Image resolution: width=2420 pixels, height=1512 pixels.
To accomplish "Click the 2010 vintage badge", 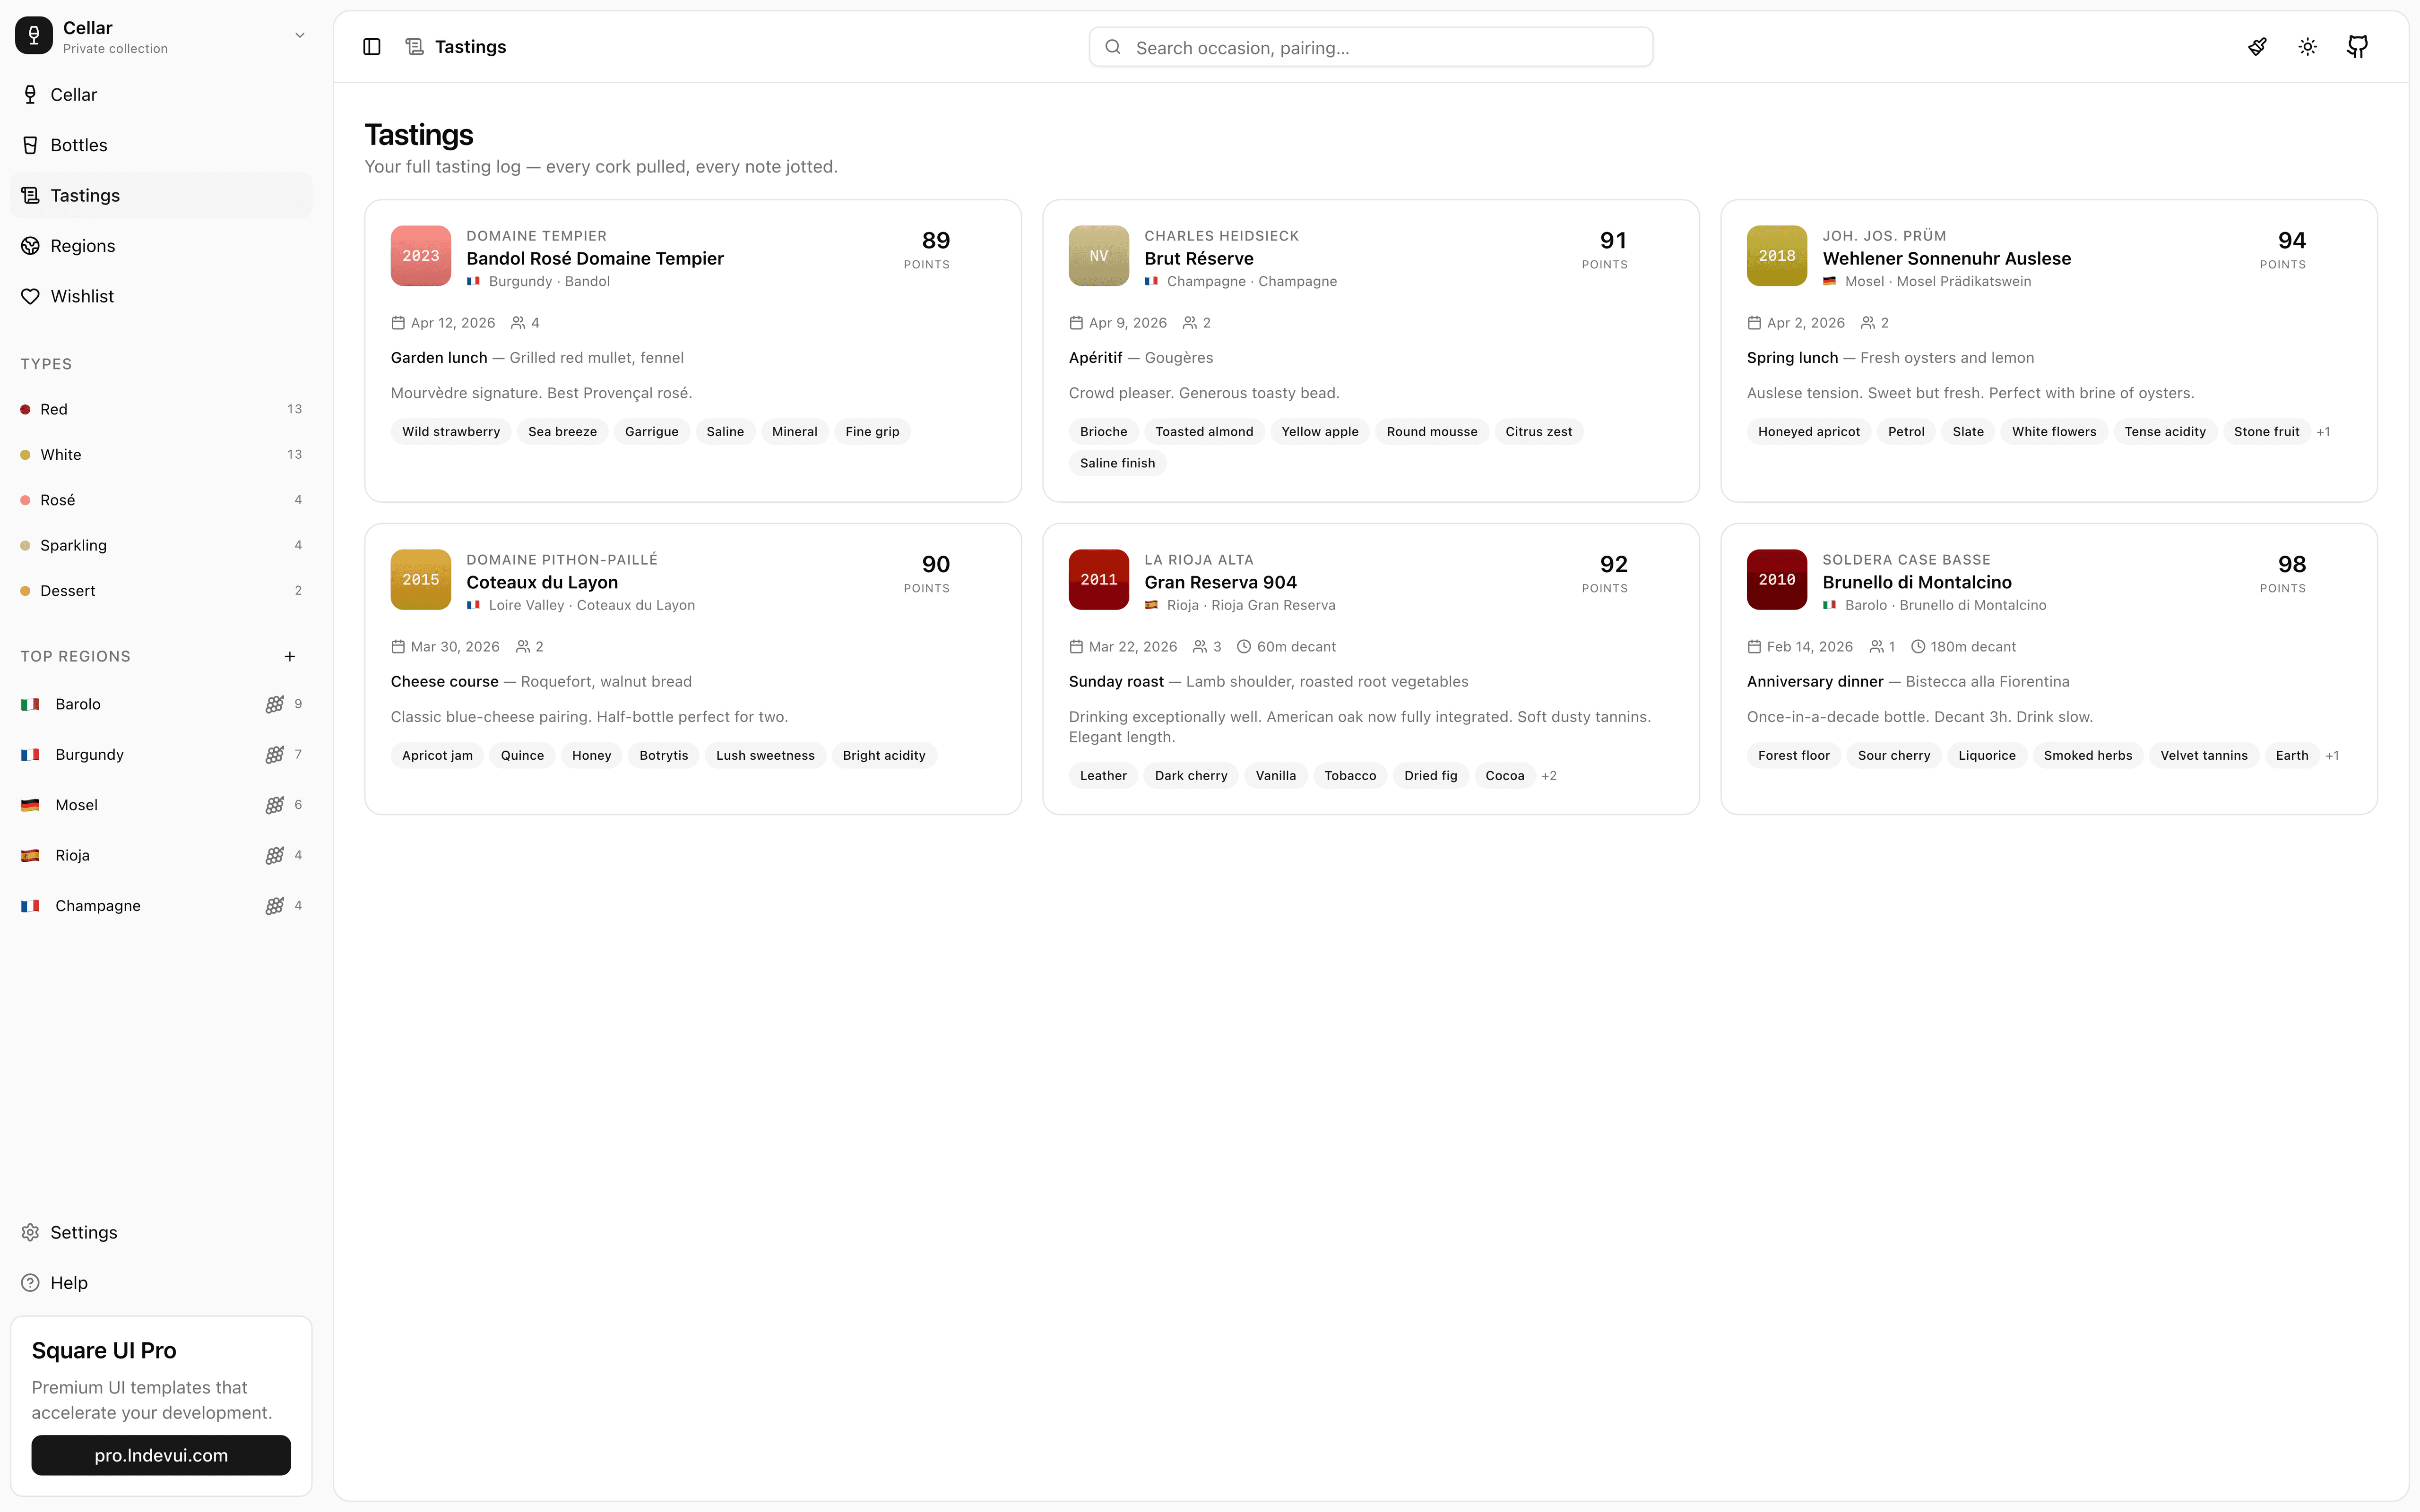I will [1777, 580].
